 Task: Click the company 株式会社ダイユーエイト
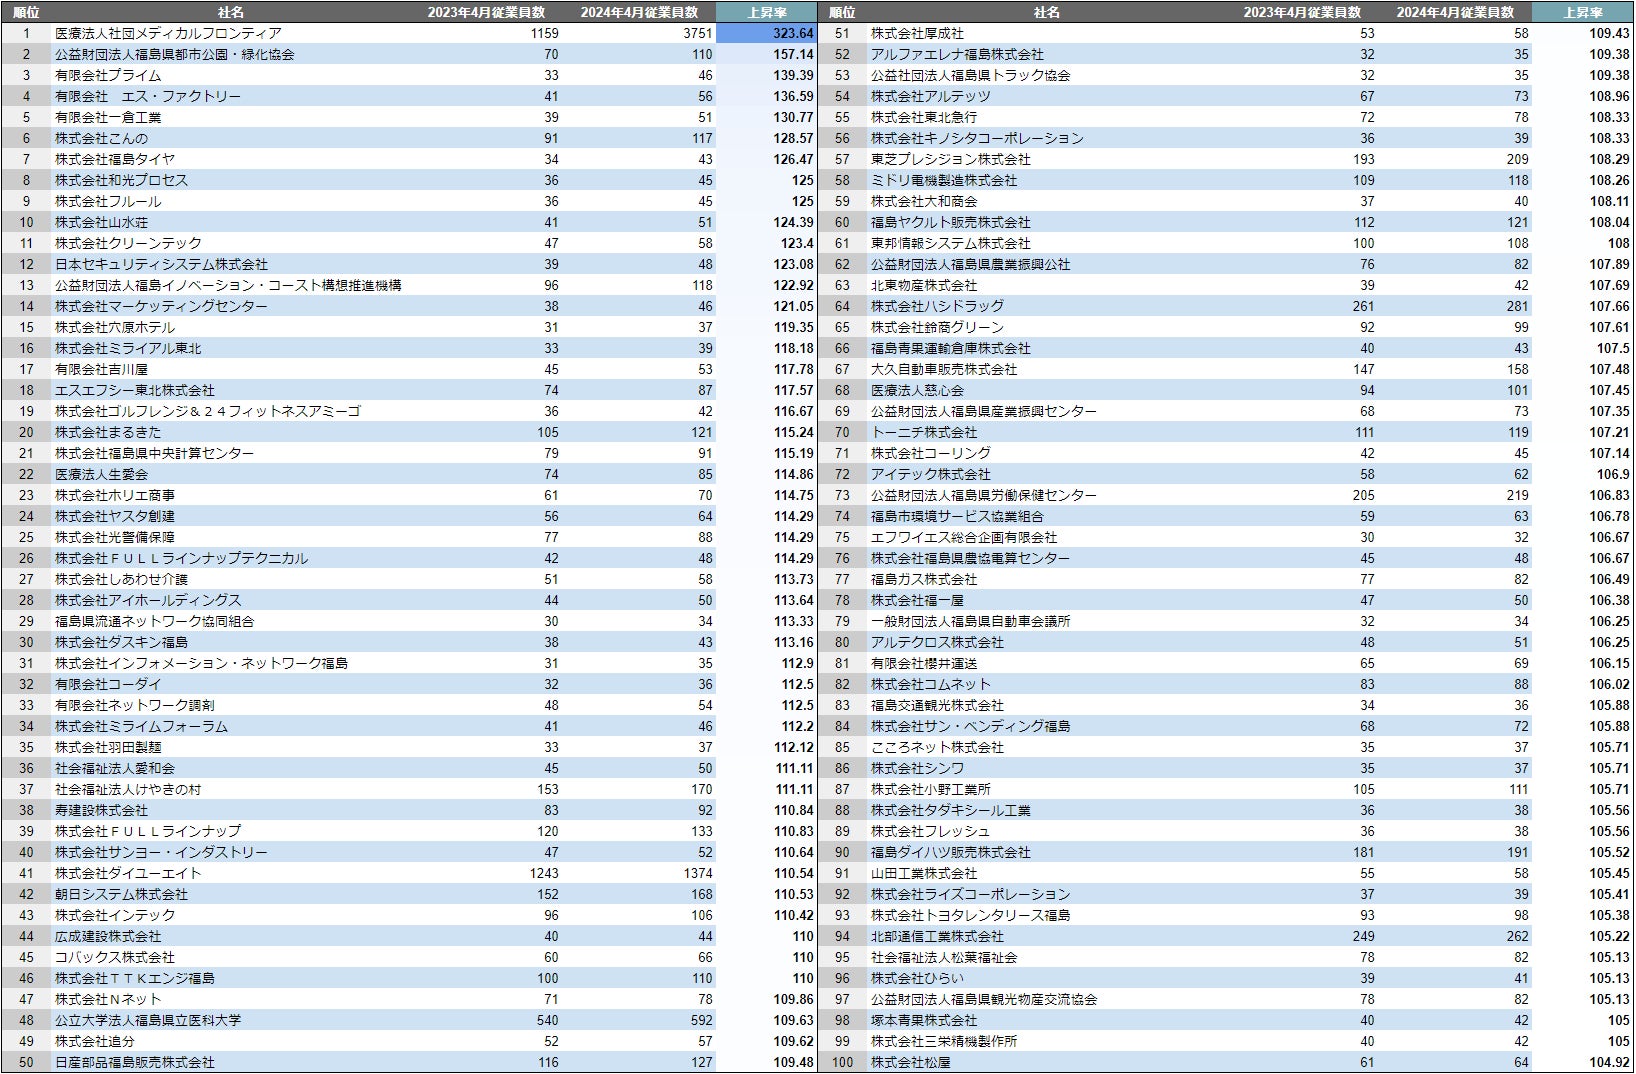click(128, 873)
